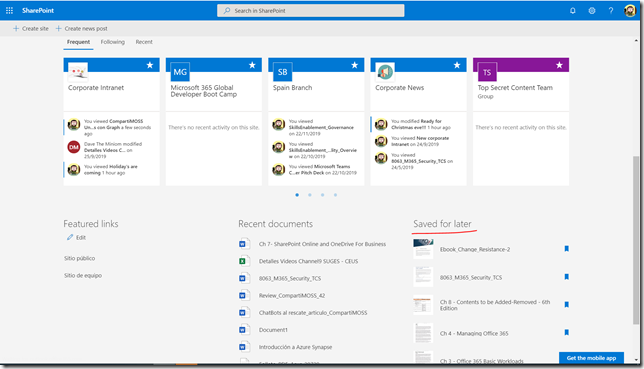Image resolution: width=644 pixels, height=369 pixels.
Task: Open Microsoft 365 Global Developer Boot Camp title
Action: pyautogui.click(x=204, y=91)
